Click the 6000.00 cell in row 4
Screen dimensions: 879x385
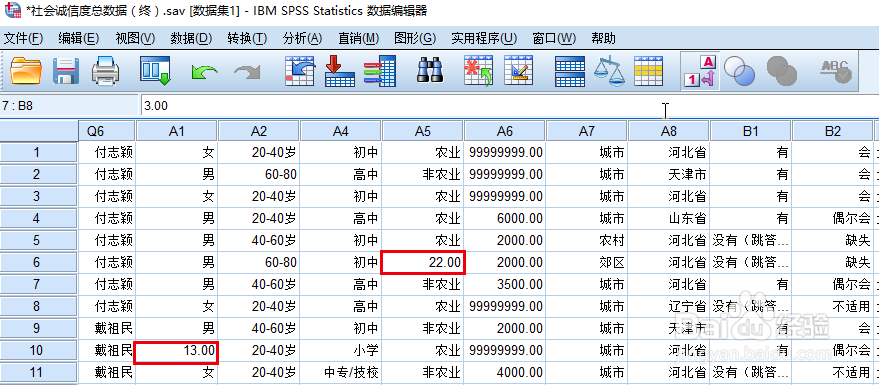click(505, 219)
